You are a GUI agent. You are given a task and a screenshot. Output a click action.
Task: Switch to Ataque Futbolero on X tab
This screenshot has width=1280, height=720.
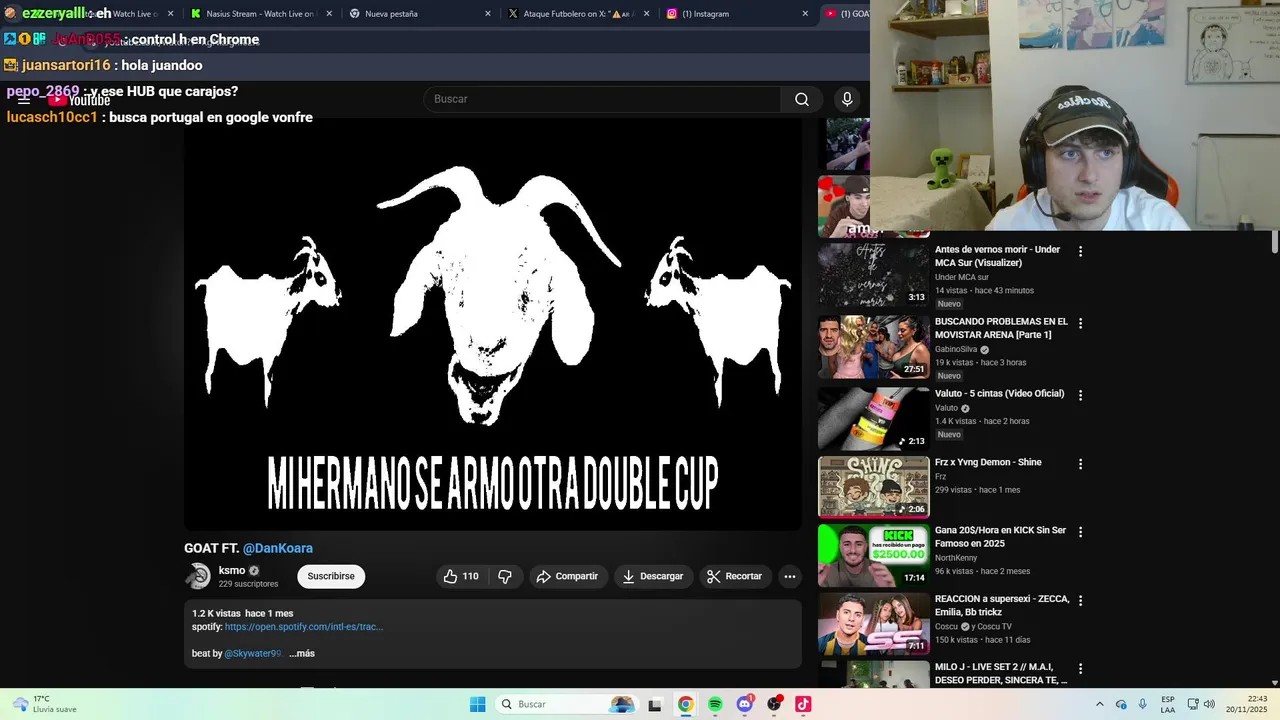tap(573, 14)
